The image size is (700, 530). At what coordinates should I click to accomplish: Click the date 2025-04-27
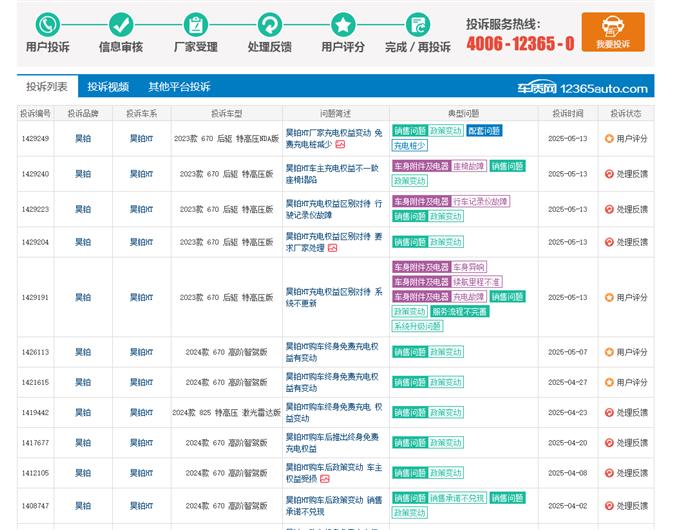click(x=568, y=382)
